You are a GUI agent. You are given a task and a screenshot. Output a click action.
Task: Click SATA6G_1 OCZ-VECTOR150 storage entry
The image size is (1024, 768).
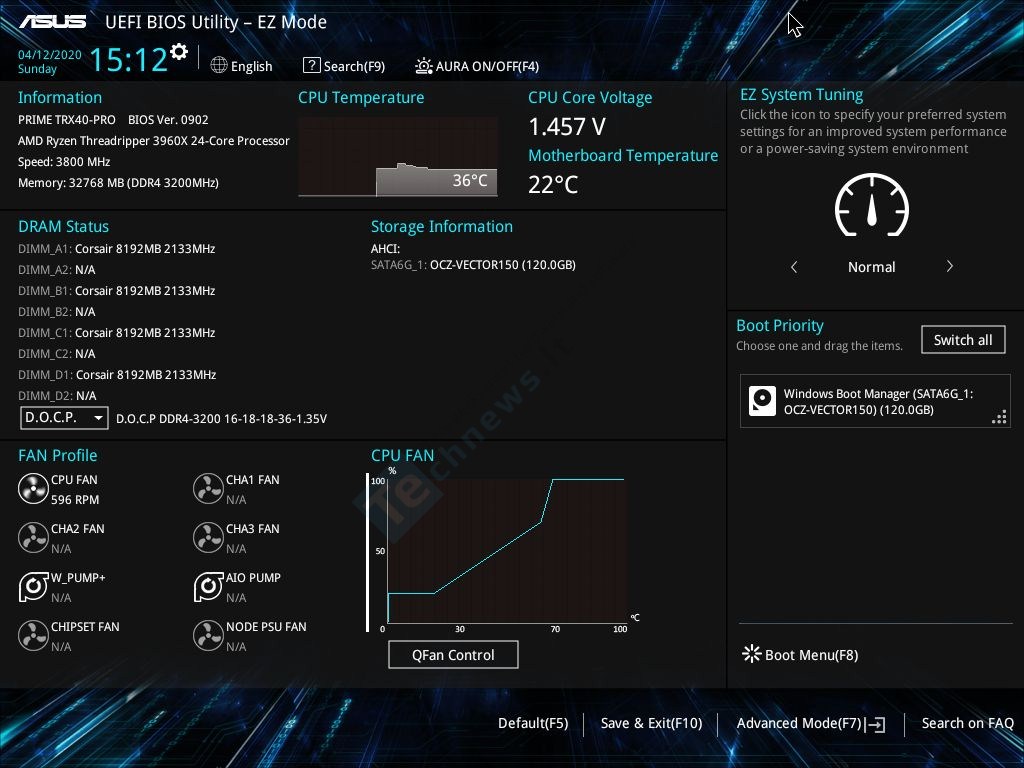pos(473,264)
